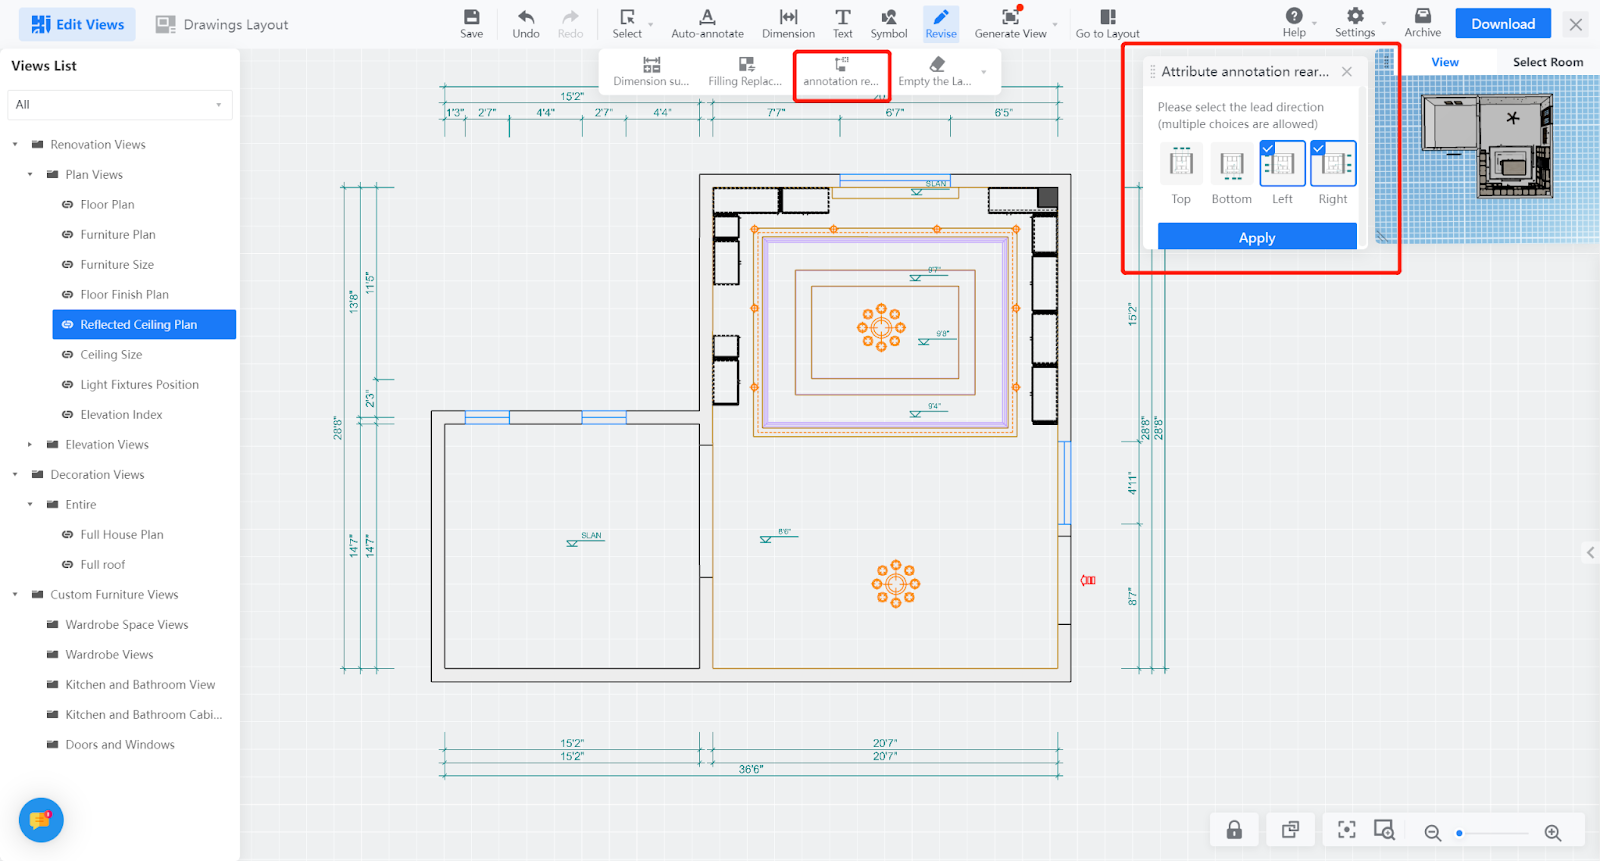The height and width of the screenshot is (861, 1600).
Task: Open the All views filter dropdown
Action: click(x=120, y=105)
